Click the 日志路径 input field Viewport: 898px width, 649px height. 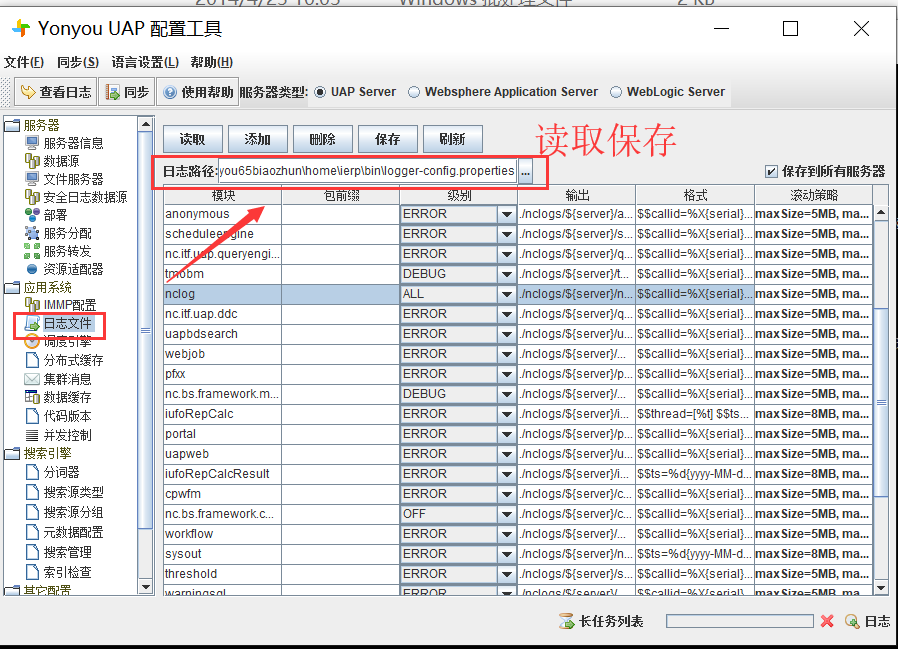pos(367,171)
